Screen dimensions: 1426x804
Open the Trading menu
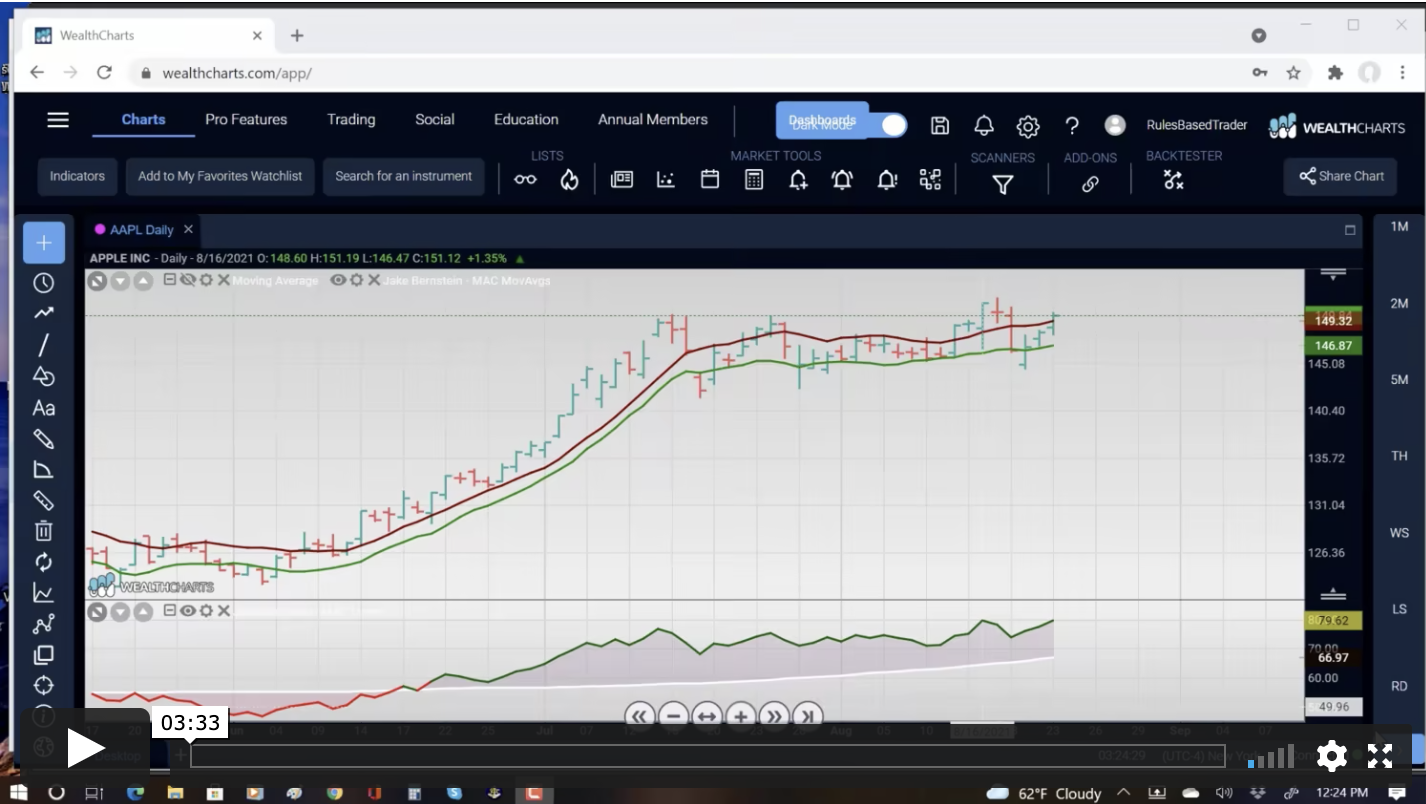351,119
